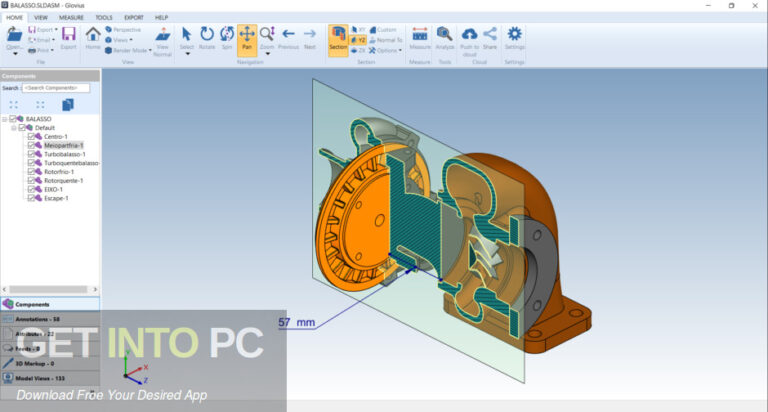
Task: Activate the Select arrow tool
Action: [186, 34]
